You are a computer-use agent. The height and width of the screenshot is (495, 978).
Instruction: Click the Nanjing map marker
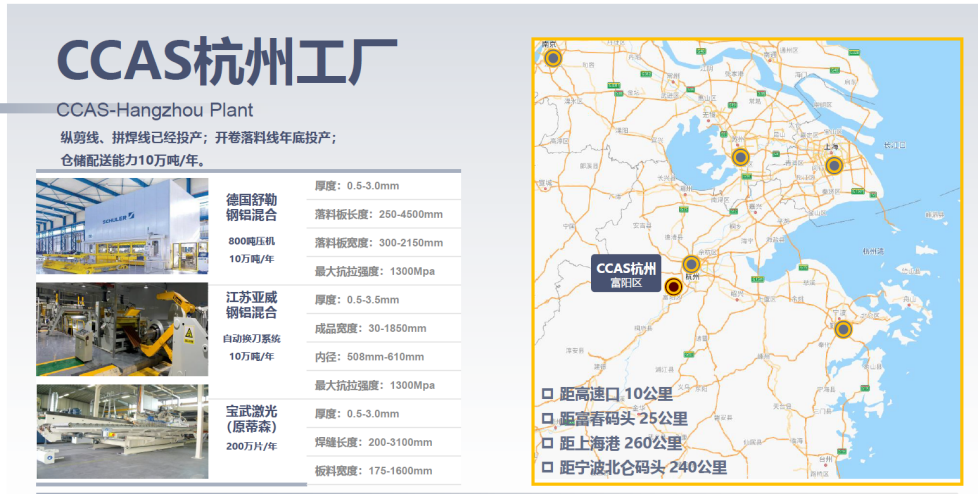point(553,58)
